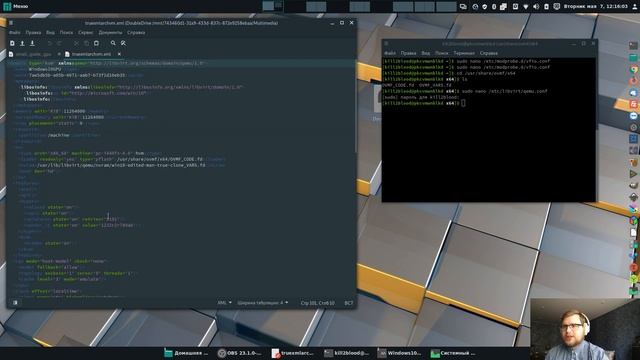
Task: Click the new document icon in editor toolbar
Action: coord(12,43)
